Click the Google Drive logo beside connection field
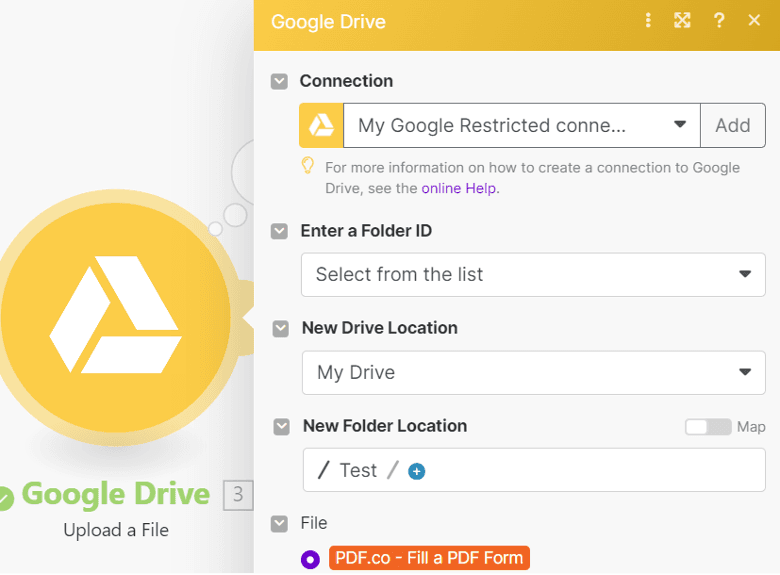 pos(321,125)
